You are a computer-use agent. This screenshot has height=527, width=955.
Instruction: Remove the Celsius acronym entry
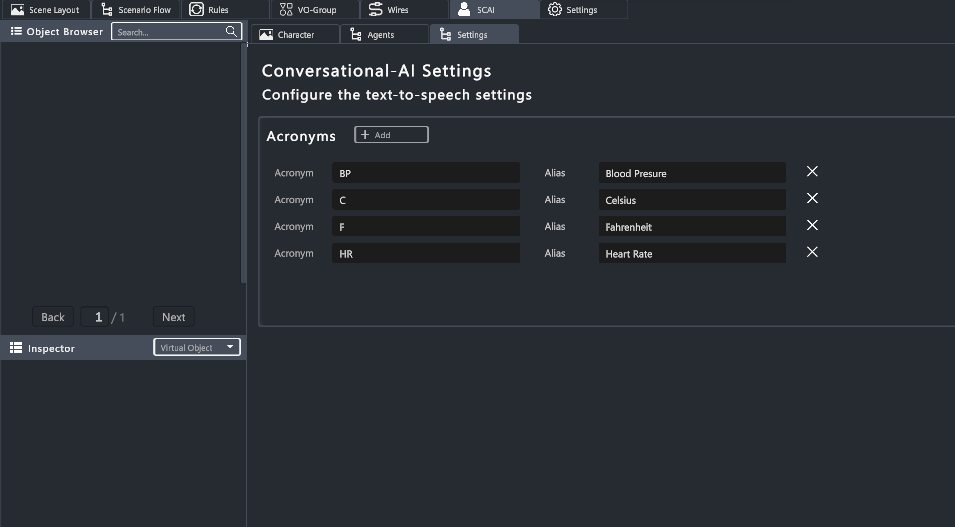pyautogui.click(x=812, y=199)
